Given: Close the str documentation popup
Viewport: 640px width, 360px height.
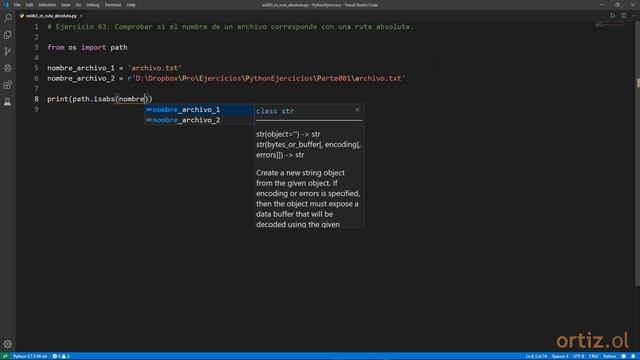Looking at the screenshot, I should tap(357, 110).
